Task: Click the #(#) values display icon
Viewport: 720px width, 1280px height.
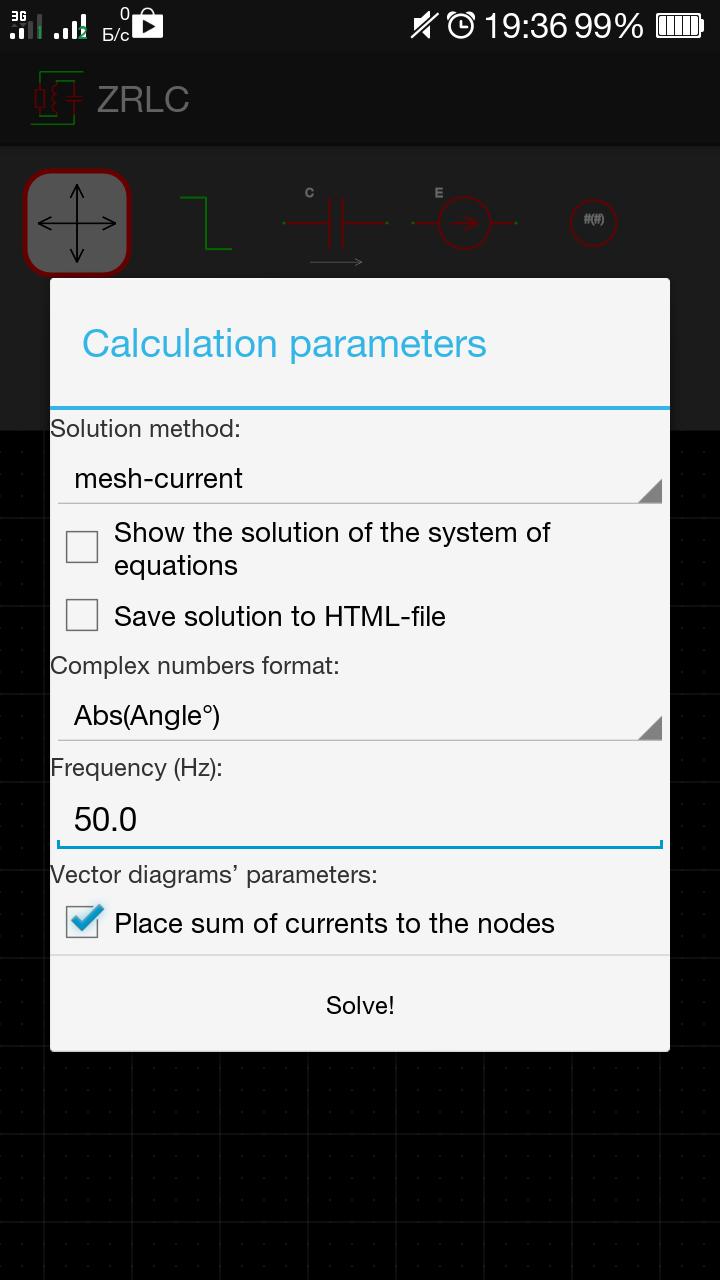Action: pos(591,222)
